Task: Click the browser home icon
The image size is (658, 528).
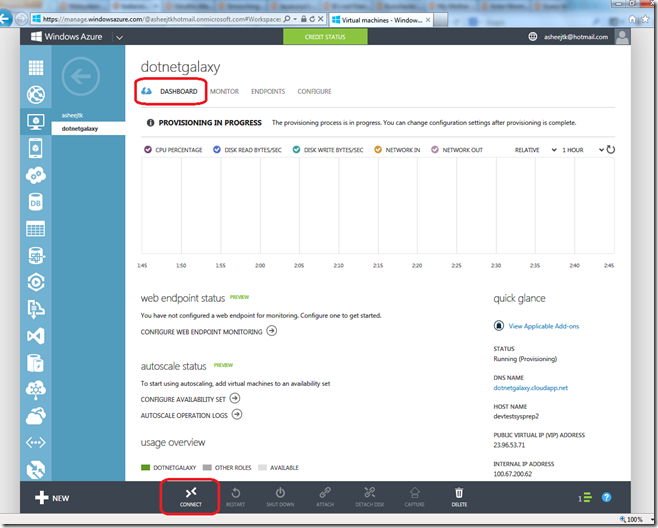Action: [632, 19]
